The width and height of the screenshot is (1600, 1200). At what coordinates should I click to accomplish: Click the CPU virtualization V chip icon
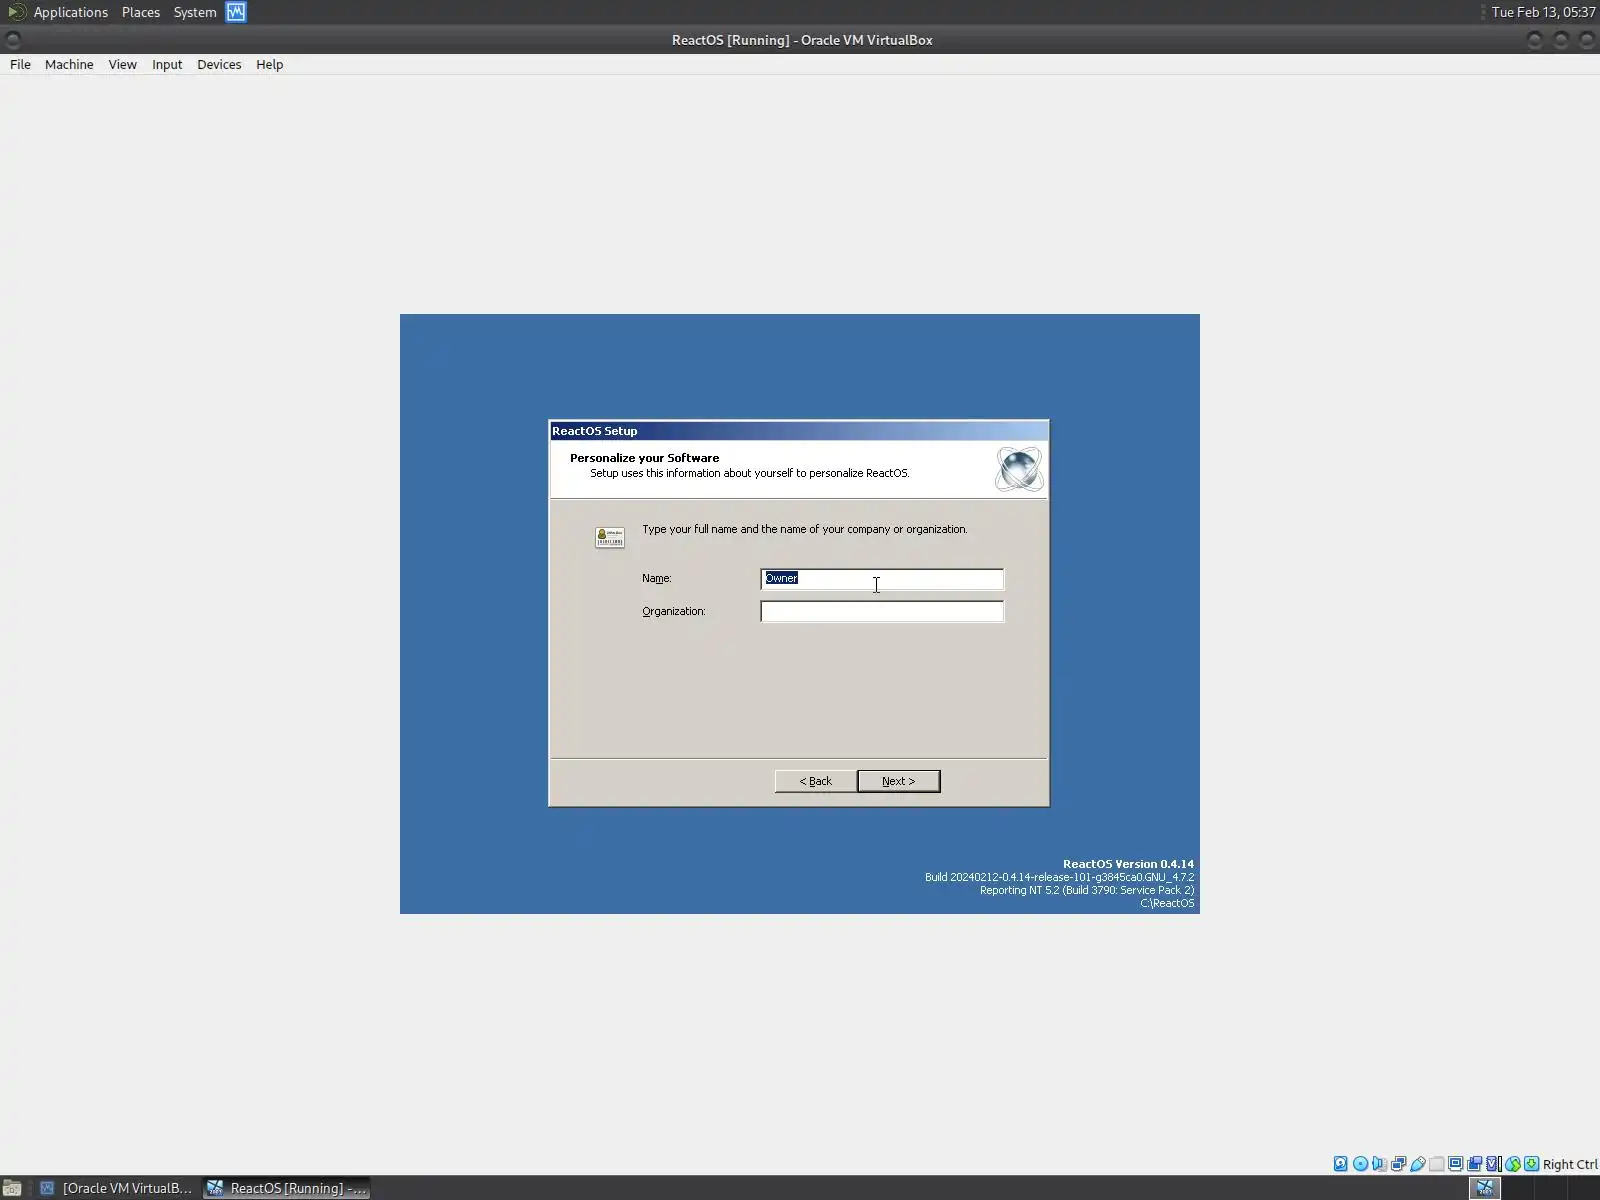1493,1164
